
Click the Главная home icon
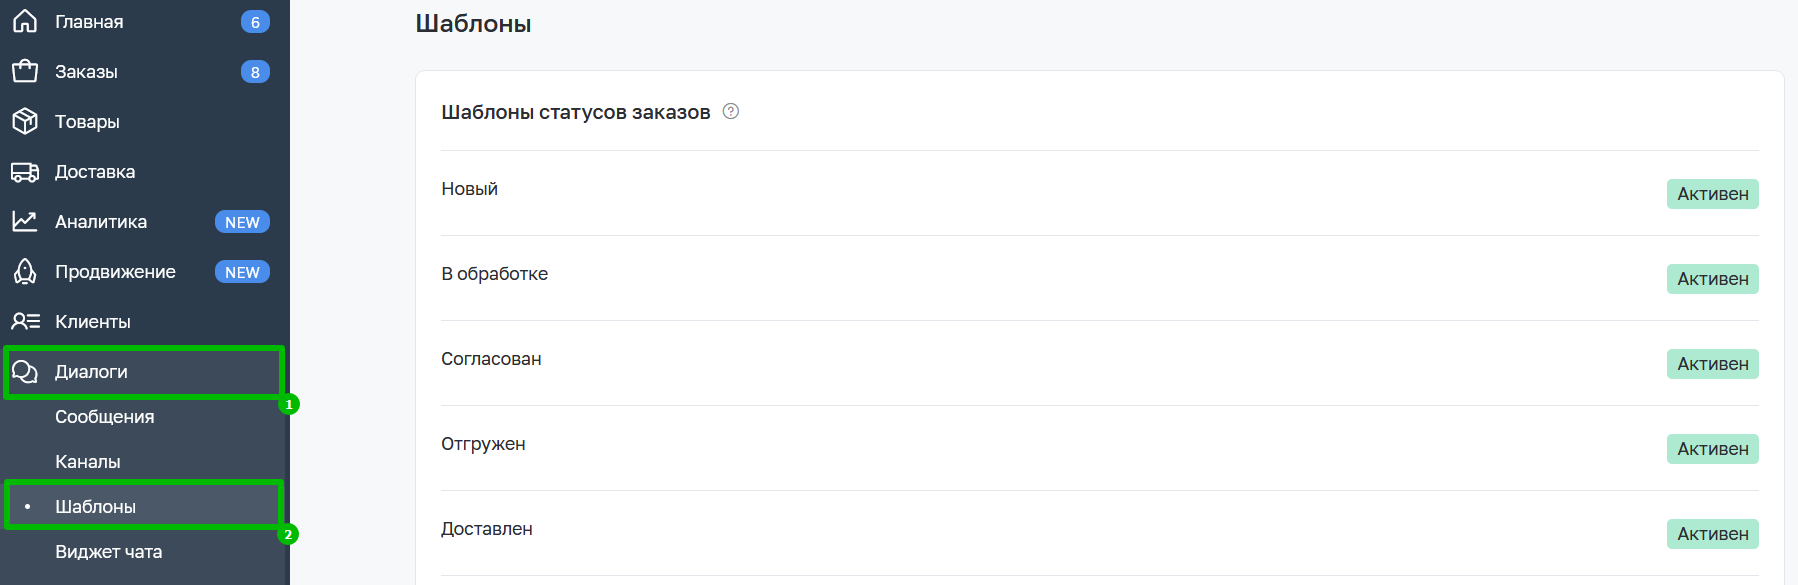[25, 21]
